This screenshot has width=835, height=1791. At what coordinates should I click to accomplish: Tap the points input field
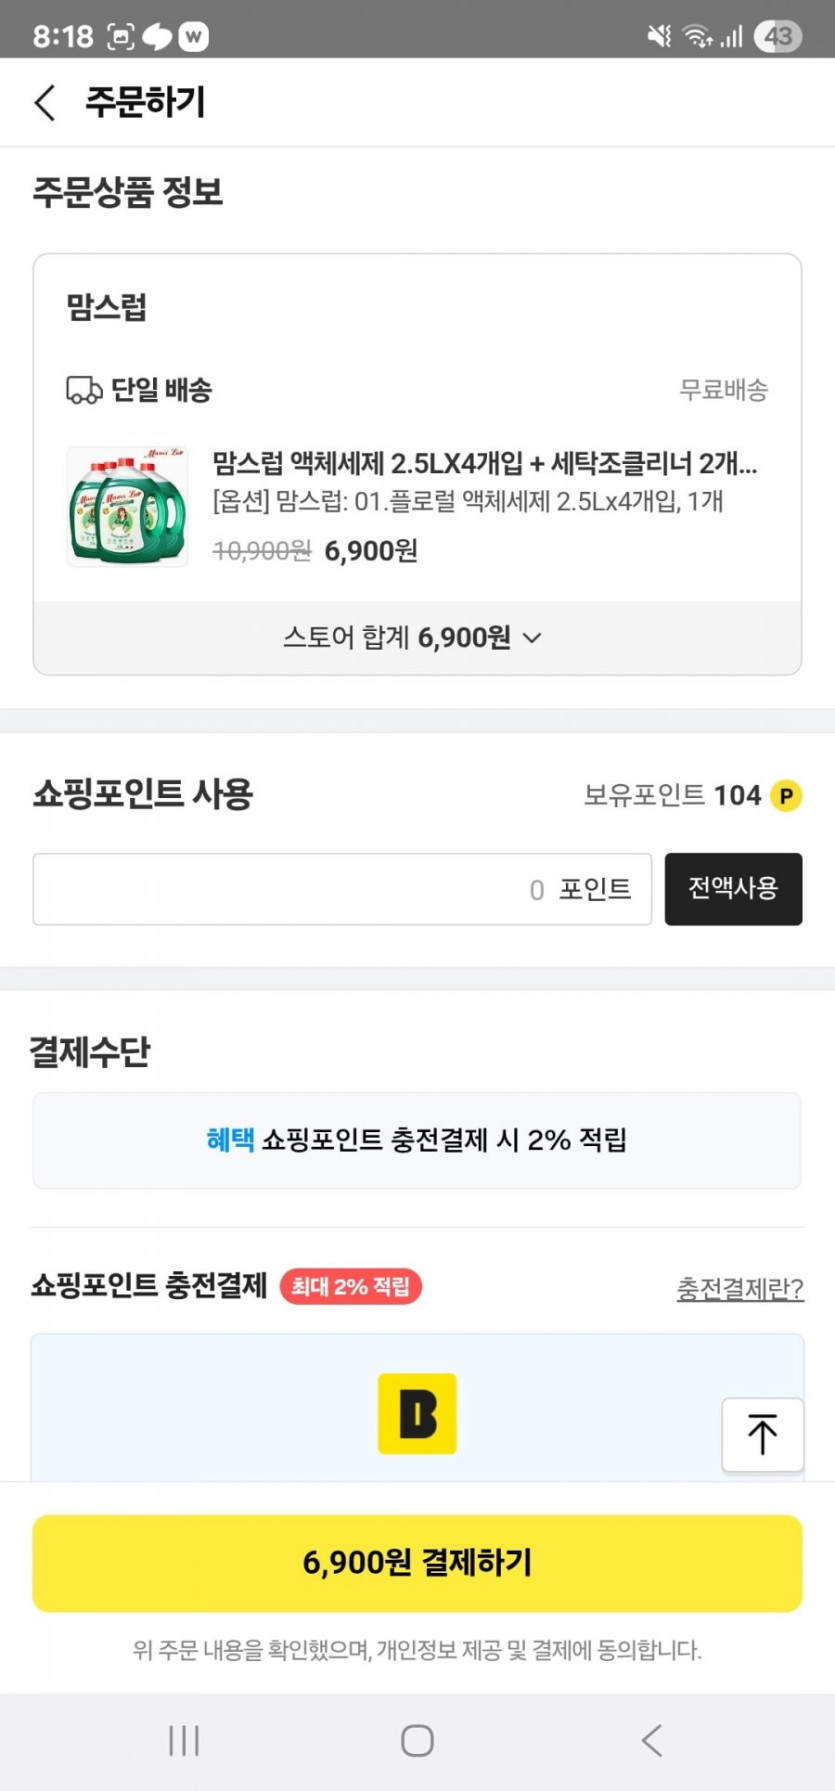click(x=342, y=889)
